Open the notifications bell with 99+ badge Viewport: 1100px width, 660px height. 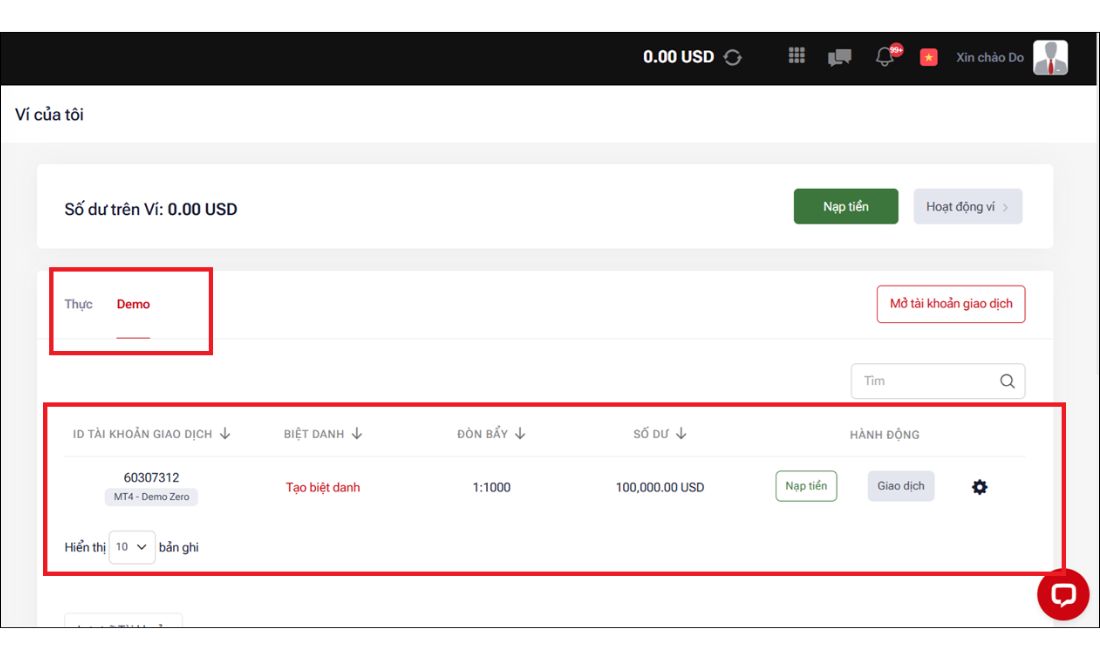pos(887,55)
